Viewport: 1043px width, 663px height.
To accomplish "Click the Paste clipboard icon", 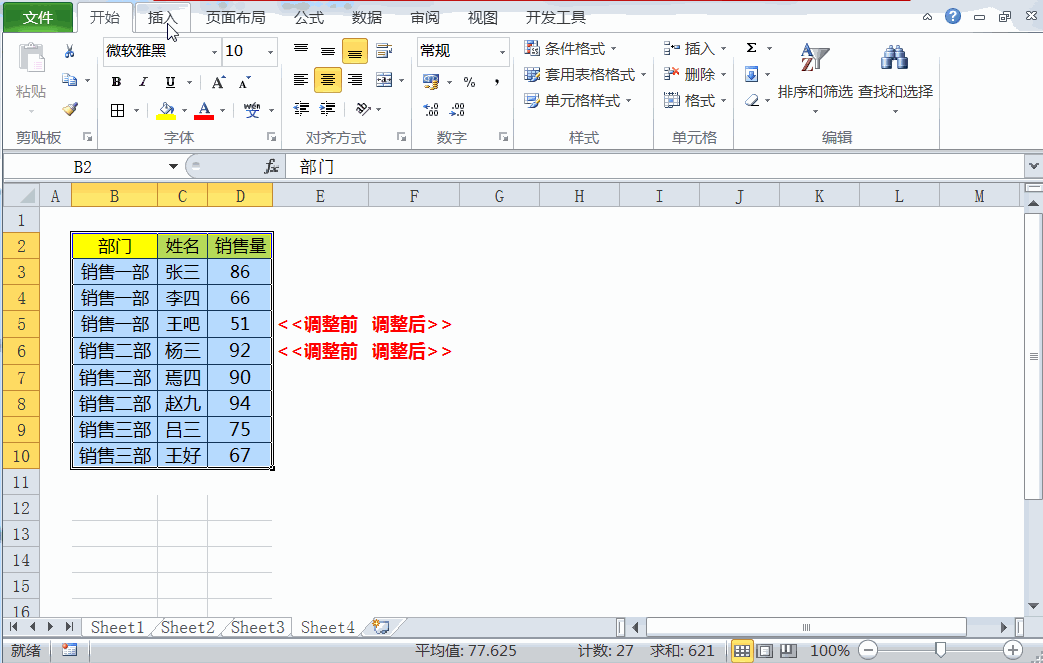I will pyautogui.click(x=31, y=59).
